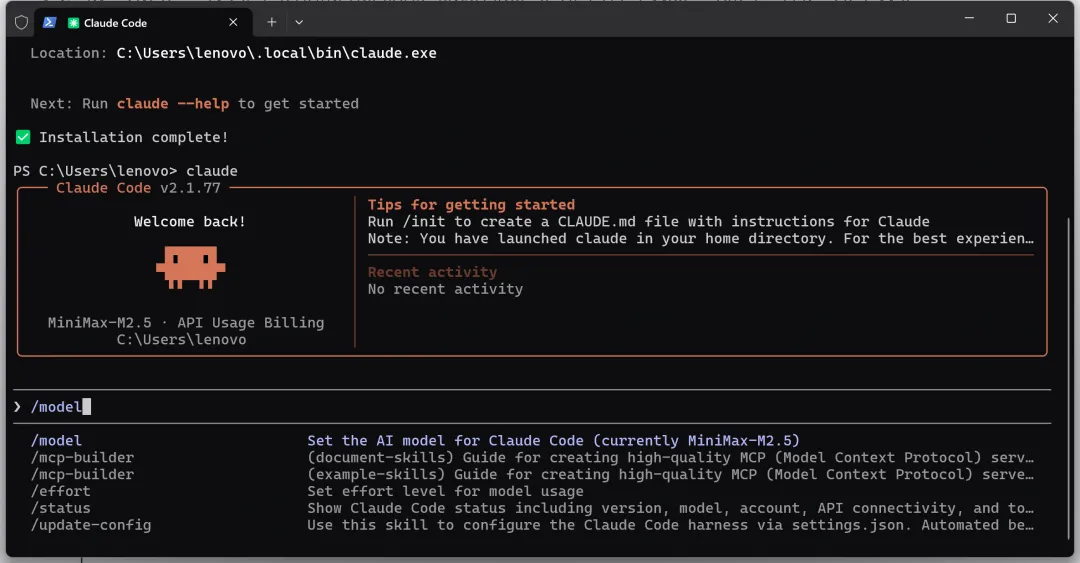The width and height of the screenshot is (1080, 563).
Task: Select the /model command suggestion
Action: point(56,441)
